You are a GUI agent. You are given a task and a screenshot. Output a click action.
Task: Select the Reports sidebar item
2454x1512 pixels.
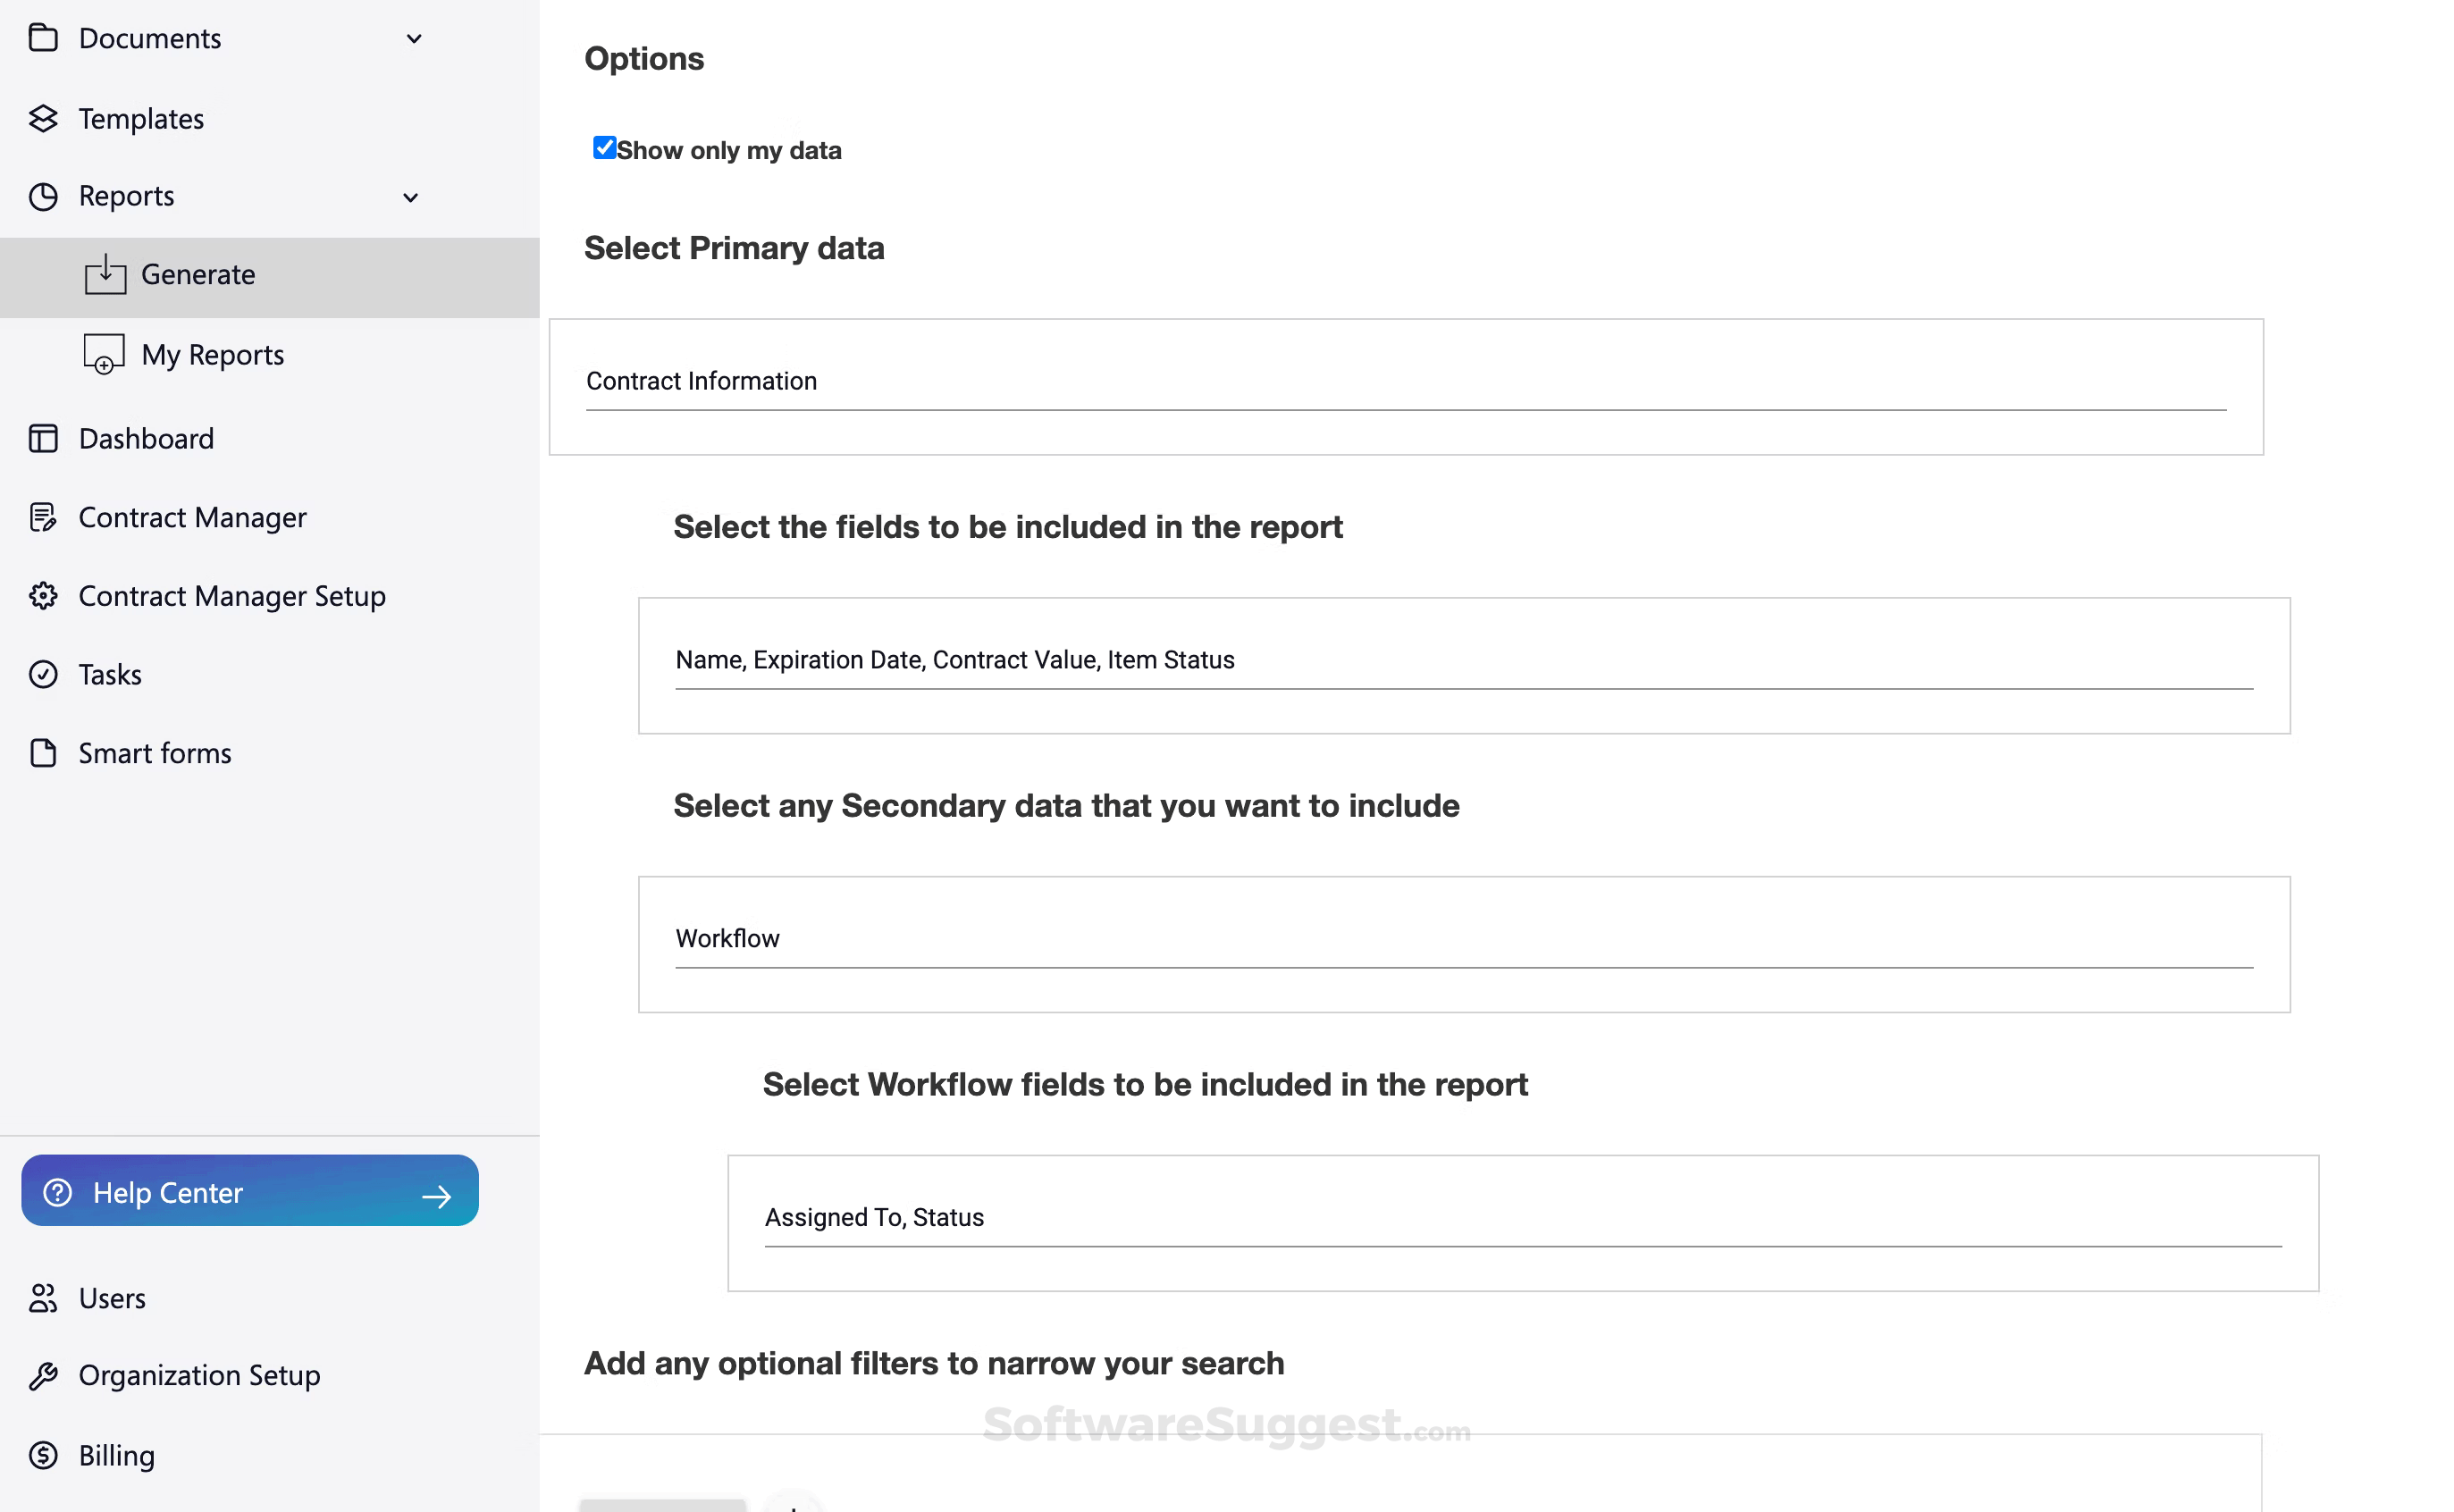126,196
